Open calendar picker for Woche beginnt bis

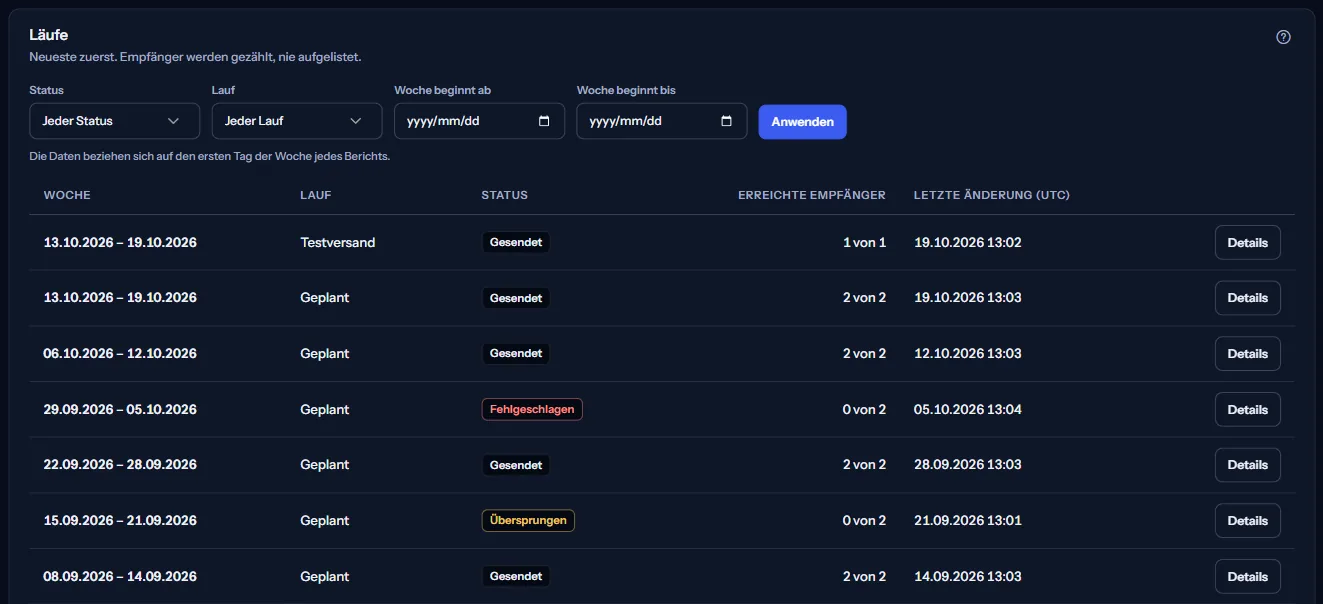tap(727, 121)
